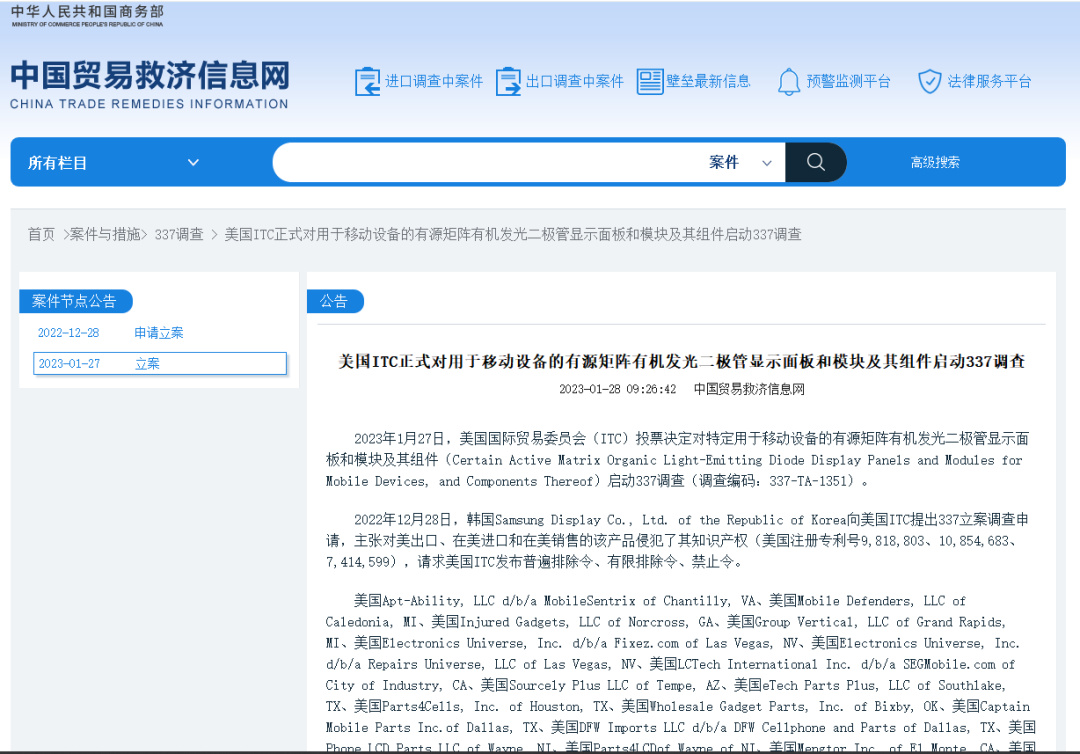Click the 中国贸易救济信息网 site logo
The width and height of the screenshot is (1080, 754).
pos(150,76)
